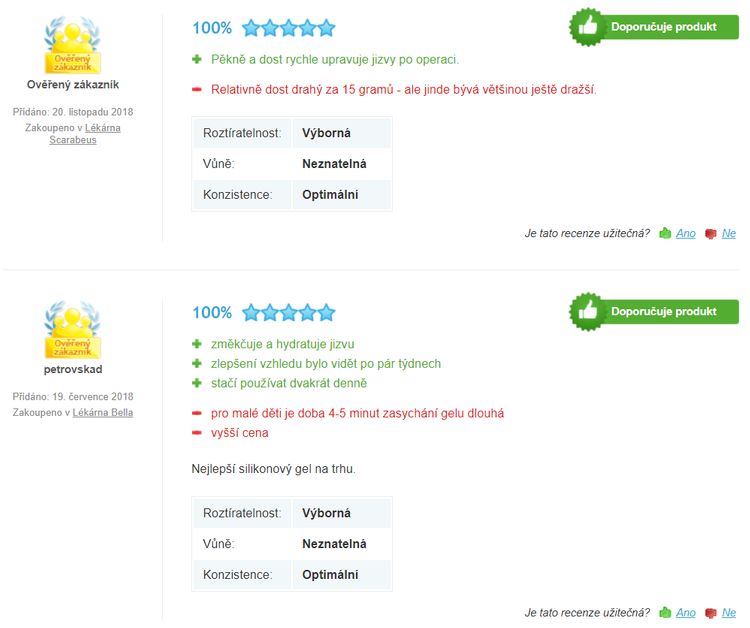Click petrovskad's verified customer badge

pyautogui.click(x=73, y=330)
